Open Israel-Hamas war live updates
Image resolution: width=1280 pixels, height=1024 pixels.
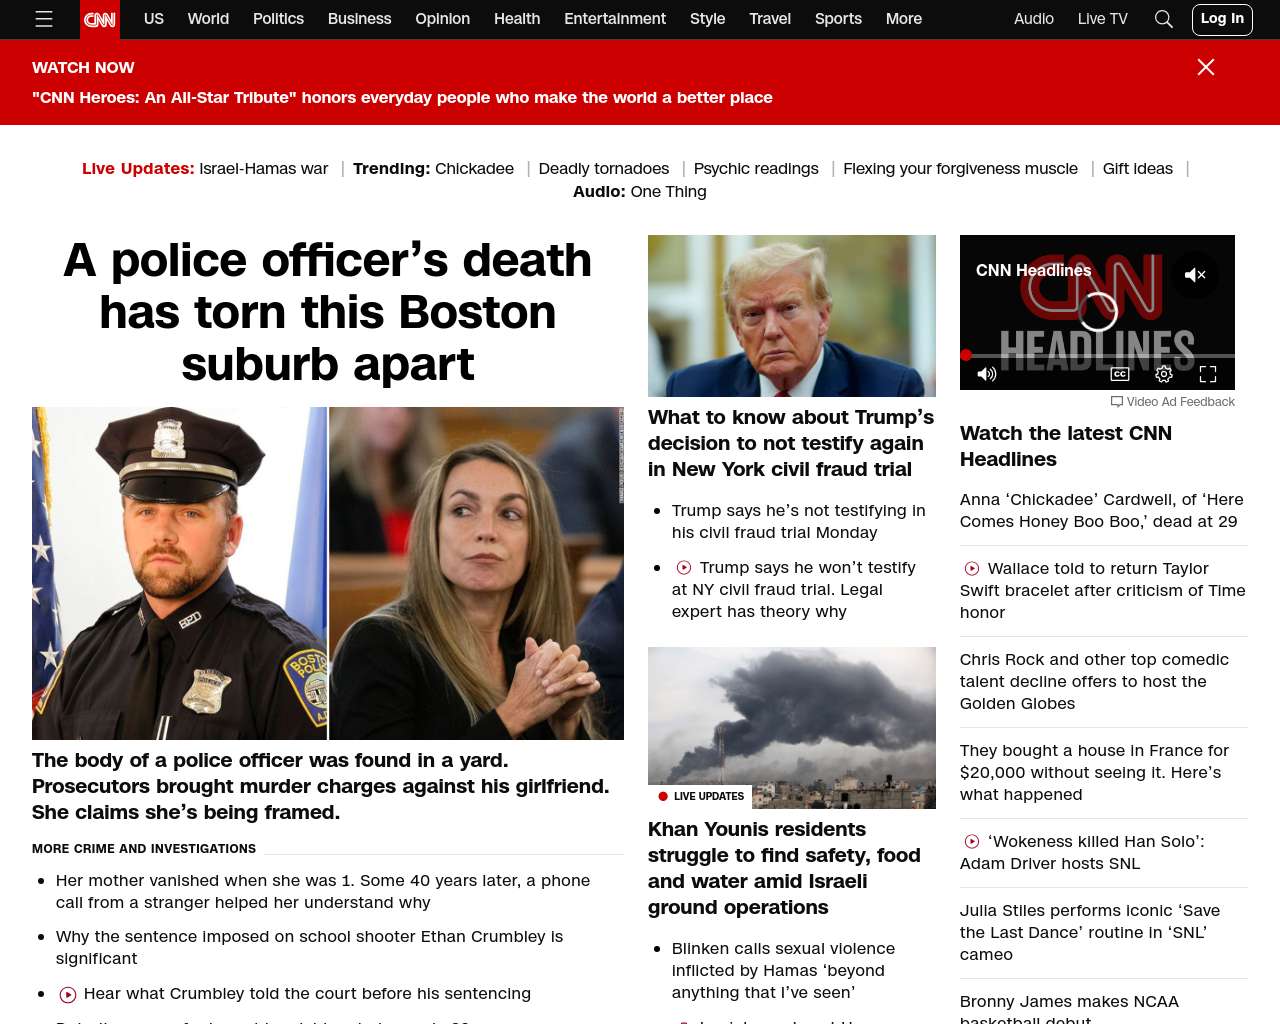(x=264, y=168)
